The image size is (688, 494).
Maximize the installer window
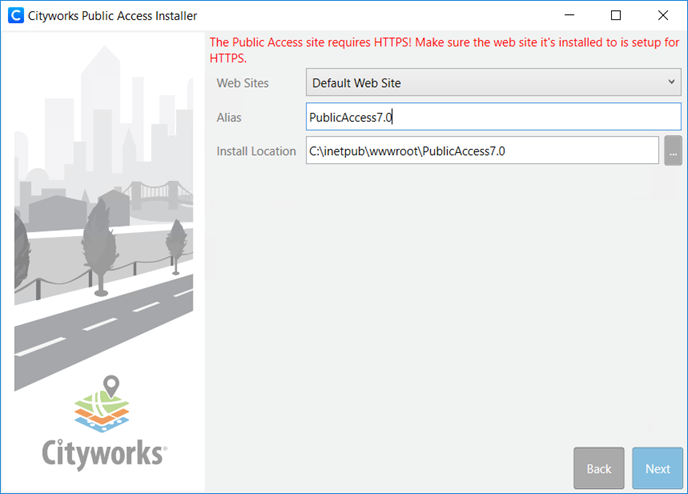click(615, 16)
